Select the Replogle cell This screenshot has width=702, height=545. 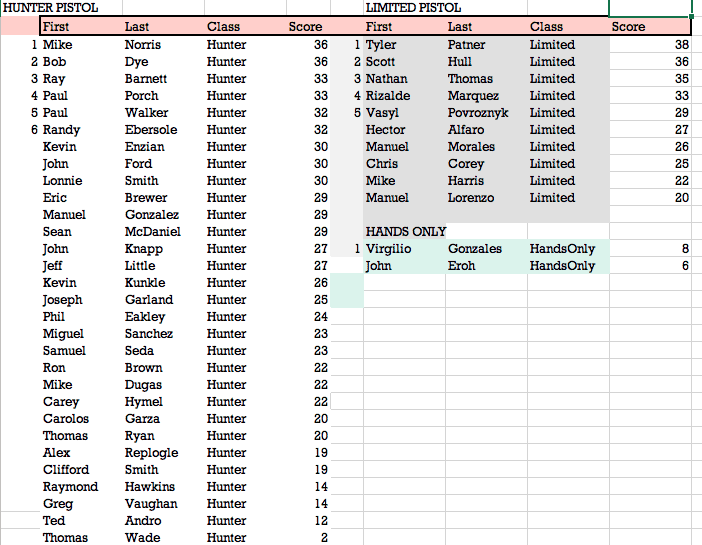(x=163, y=453)
